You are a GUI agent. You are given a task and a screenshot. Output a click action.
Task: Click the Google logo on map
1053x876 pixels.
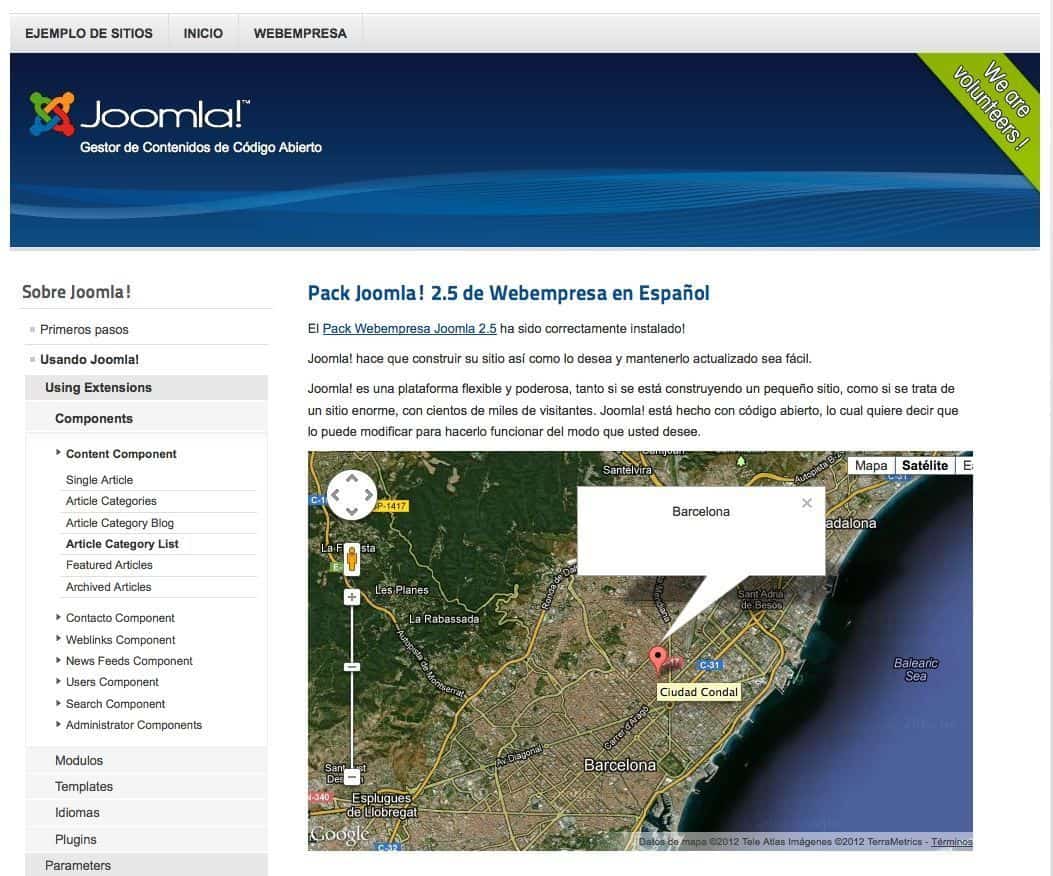(340, 834)
